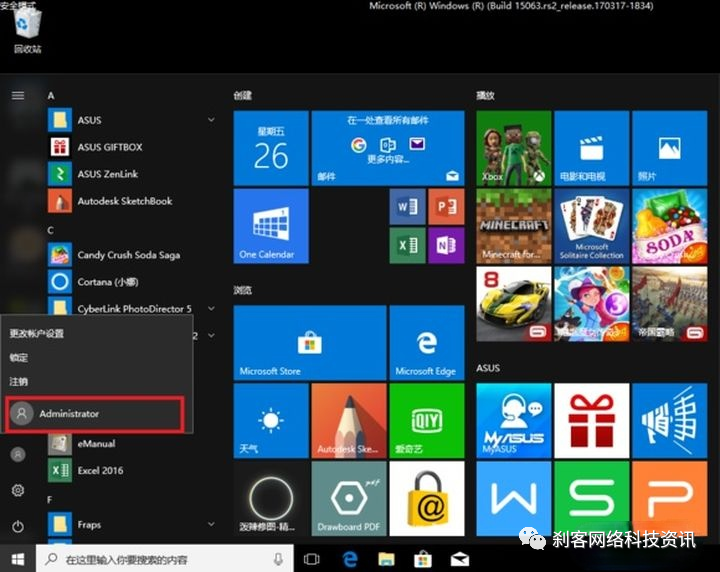Viewport: 720px width, 572px height.
Task: Open the MyASUS tile
Action: click(x=514, y=421)
